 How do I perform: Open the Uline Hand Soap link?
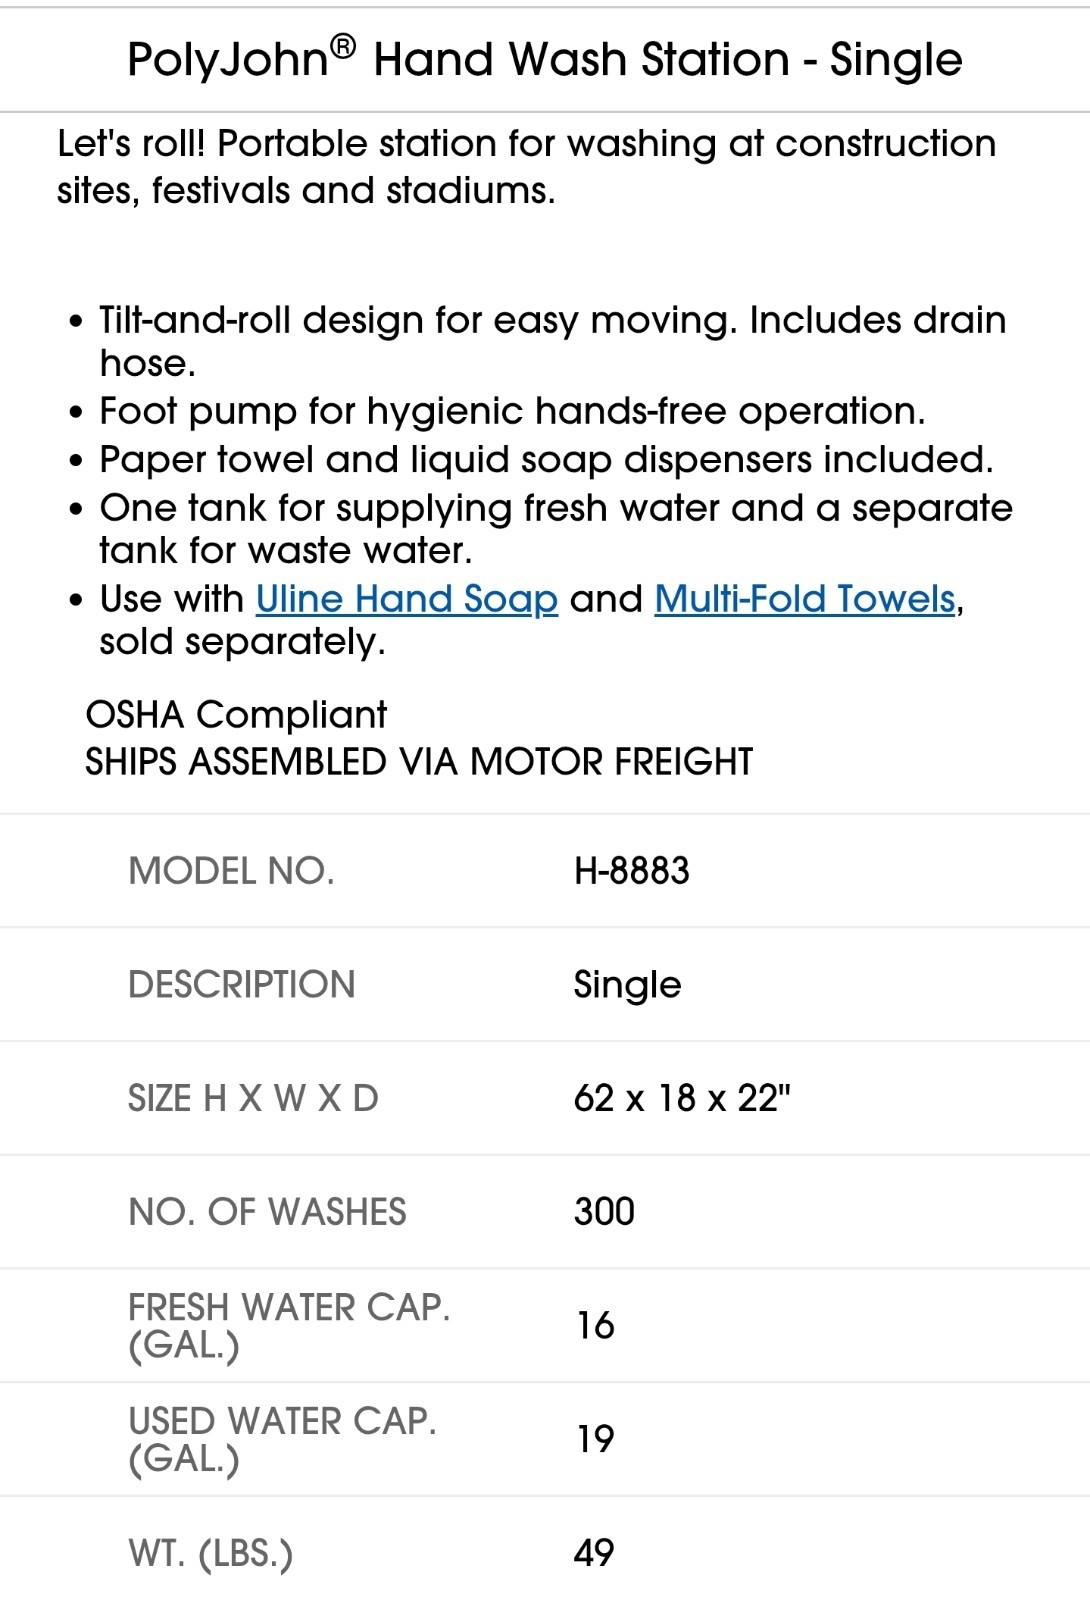[407, 599]
